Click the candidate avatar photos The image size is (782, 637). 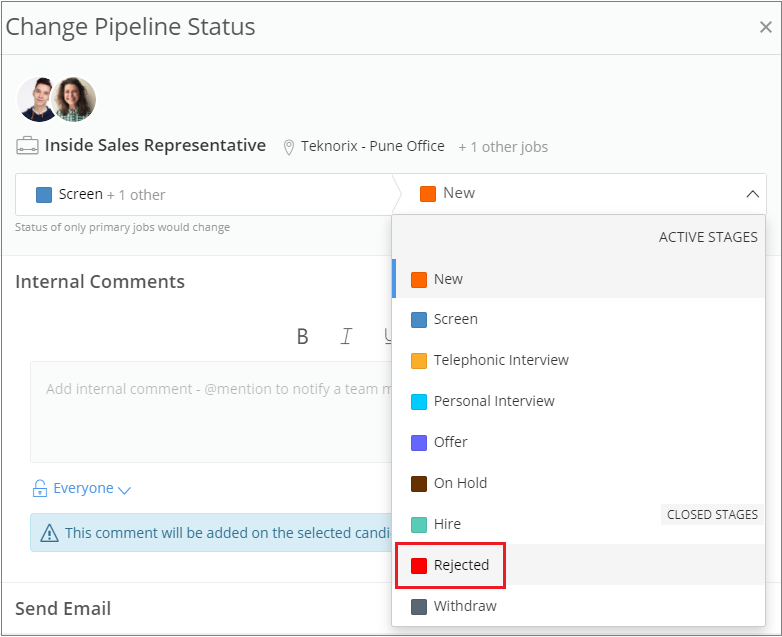pos(57,99)
